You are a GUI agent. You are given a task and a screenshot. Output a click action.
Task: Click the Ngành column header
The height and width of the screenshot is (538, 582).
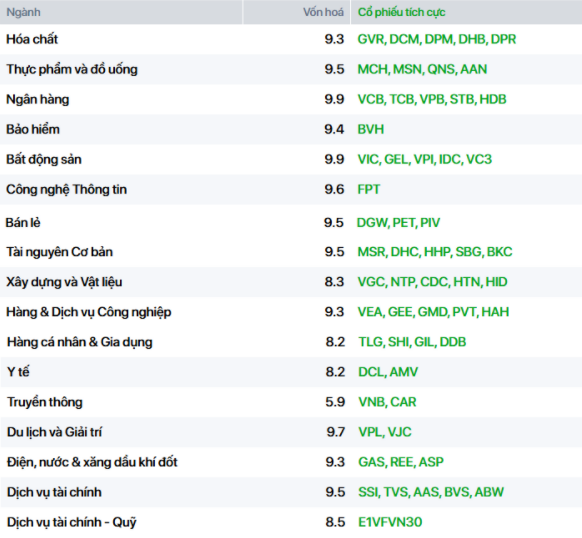tap(23, 12)
